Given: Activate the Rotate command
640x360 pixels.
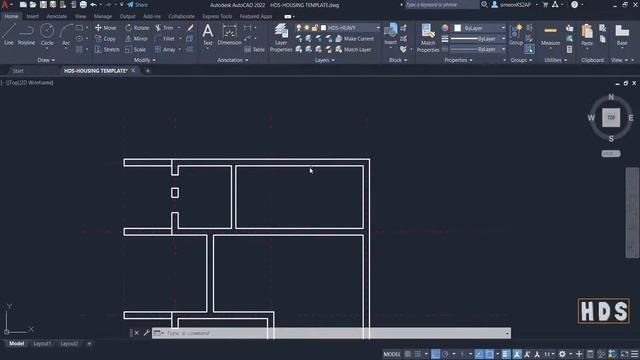Looking at the screenshot, I should pos(138,28).
